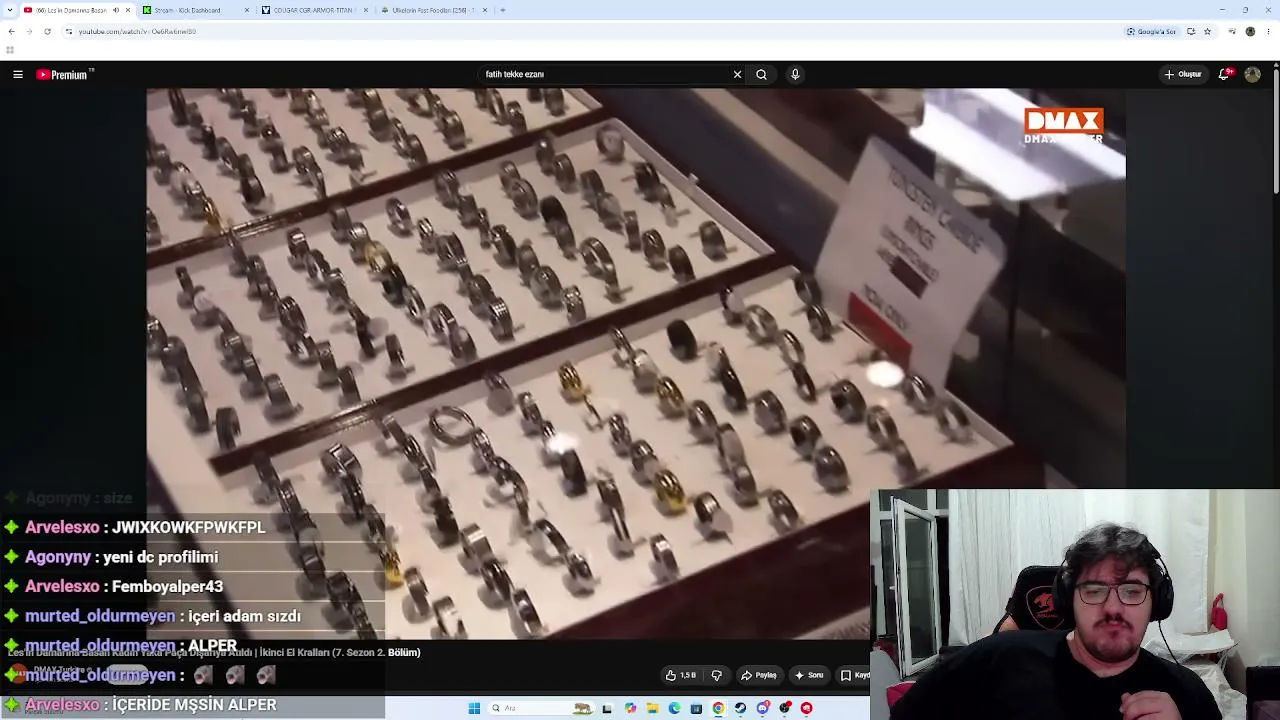Launch Copilot from the taskbar
This screenshot has height=720, width=1280.
click(x=630, y=708)
